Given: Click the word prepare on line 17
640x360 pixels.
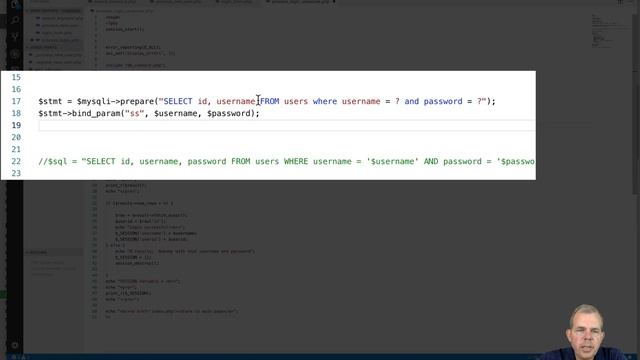Looking at the screenshot, I should pos(137,101).
